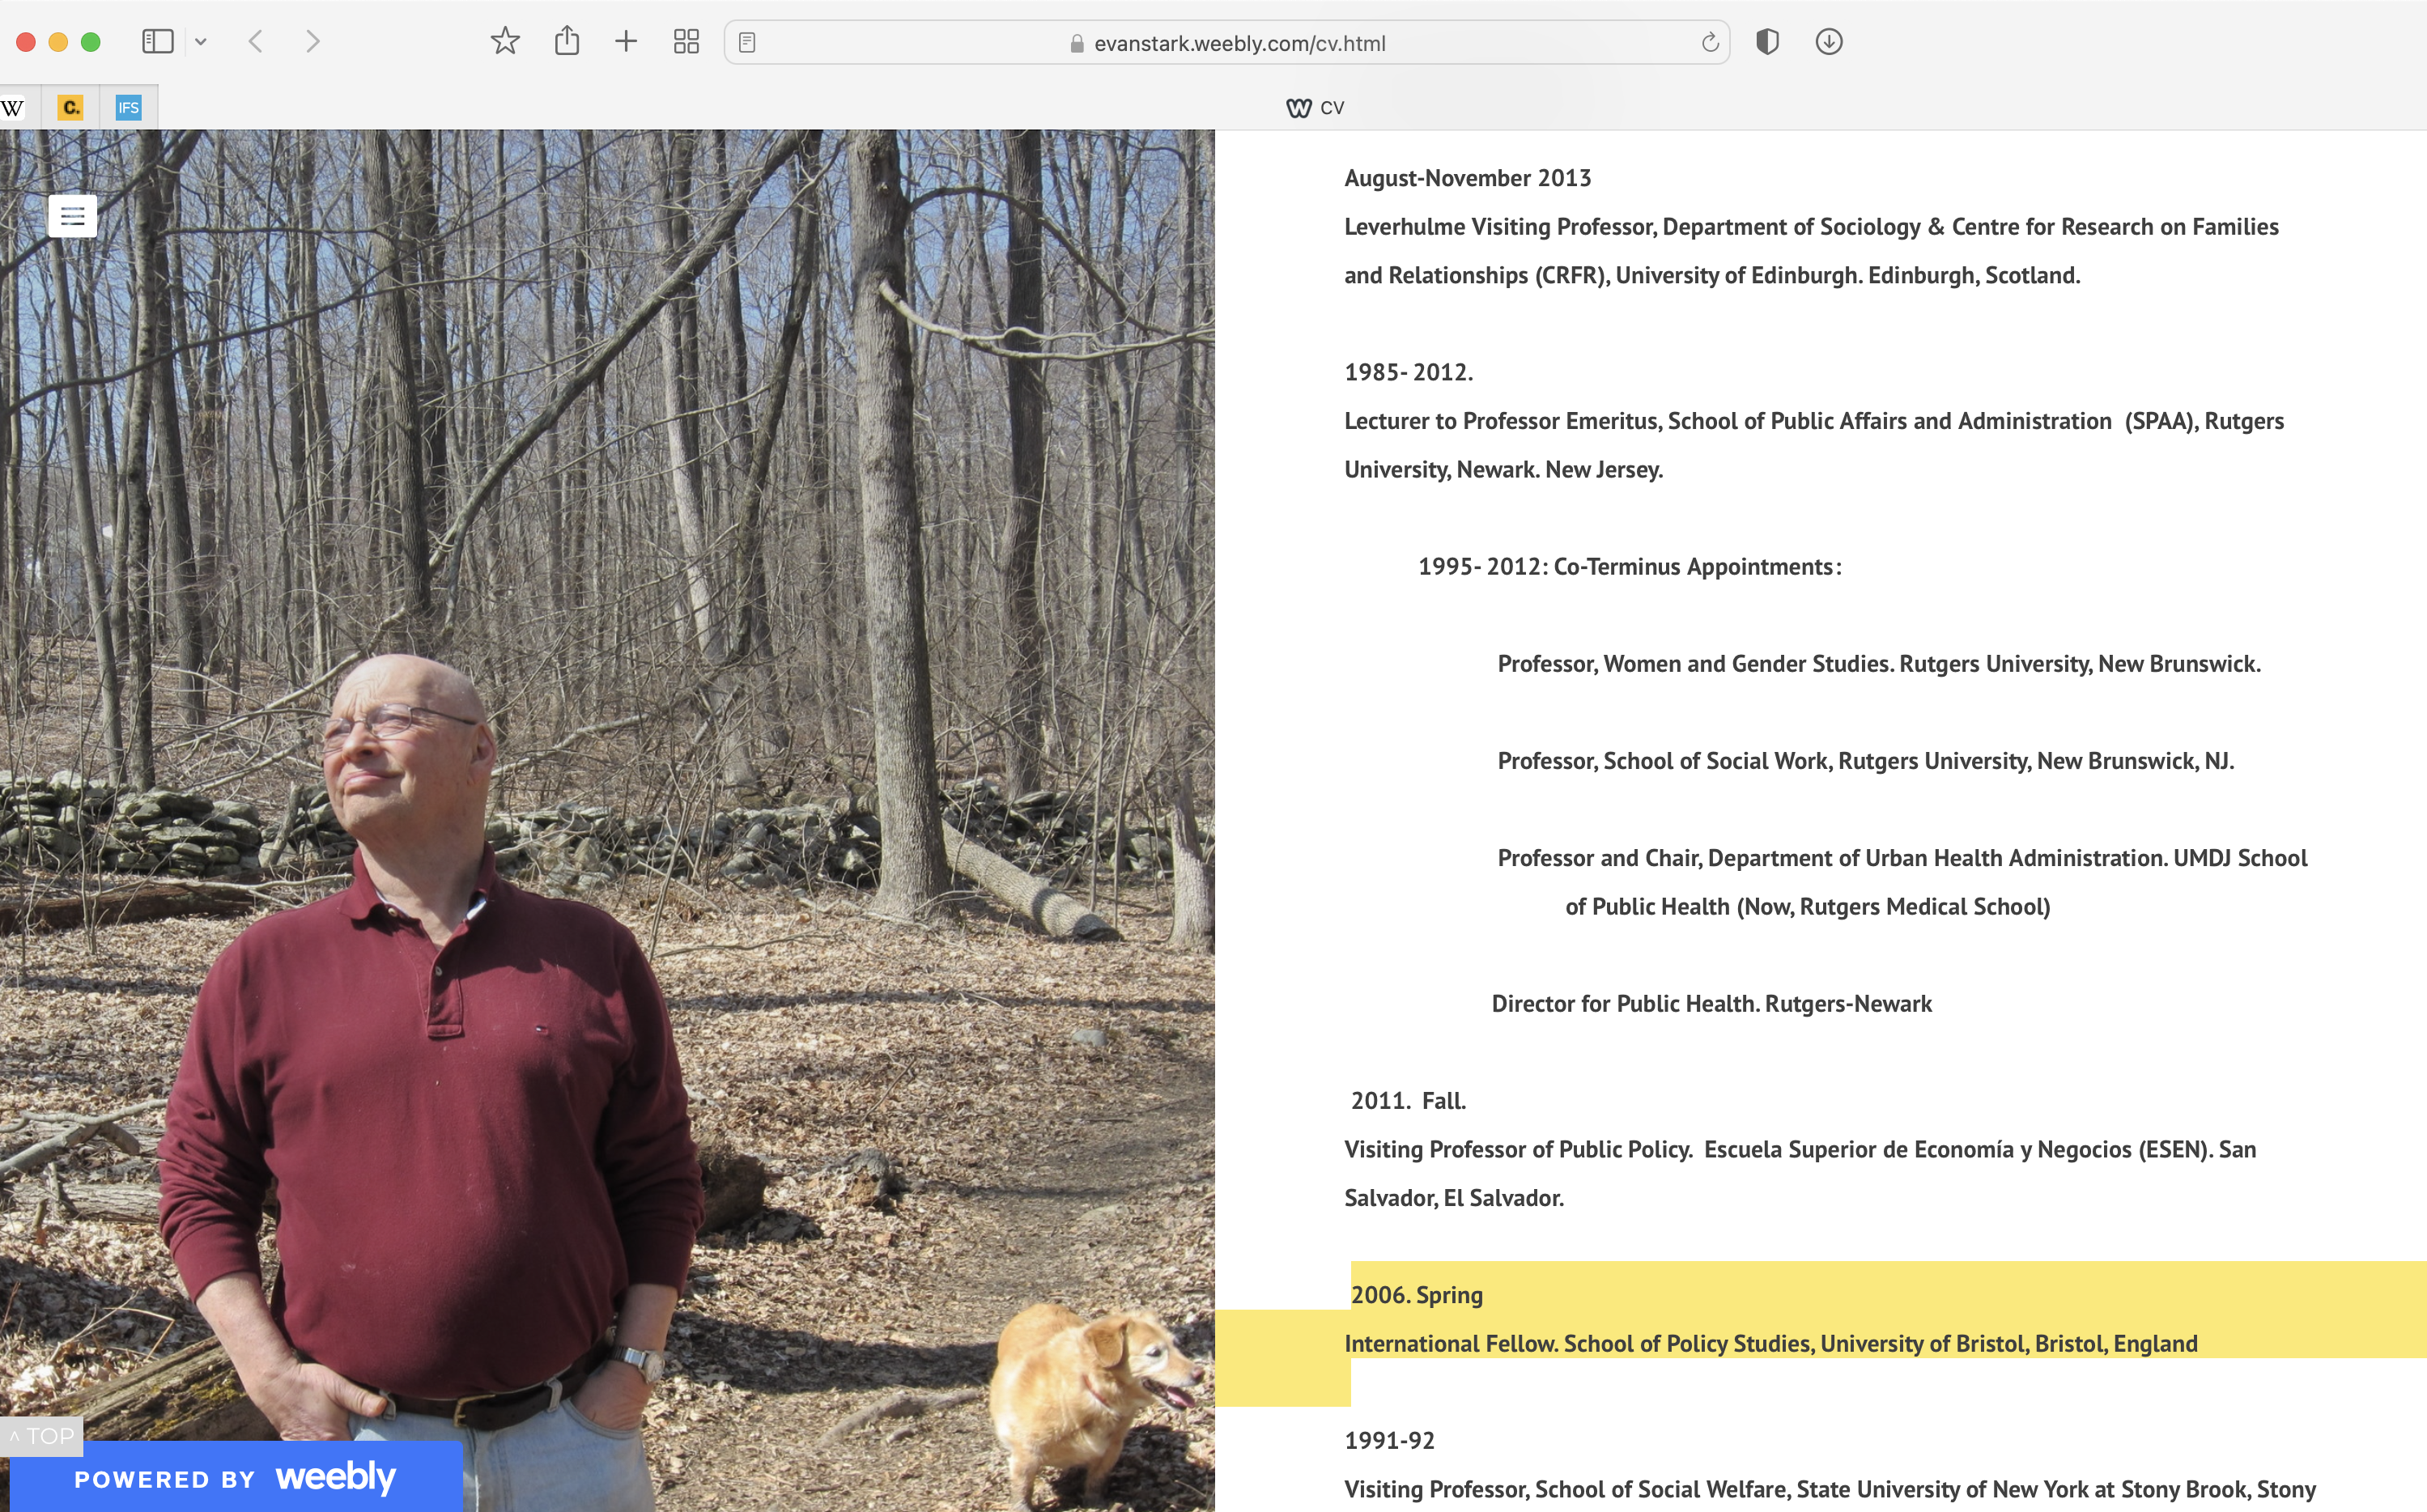Viewport: 2427px width, 1512px height.
Task: Switch to the Wikipedia pinned tab
Action: (14, 108)
